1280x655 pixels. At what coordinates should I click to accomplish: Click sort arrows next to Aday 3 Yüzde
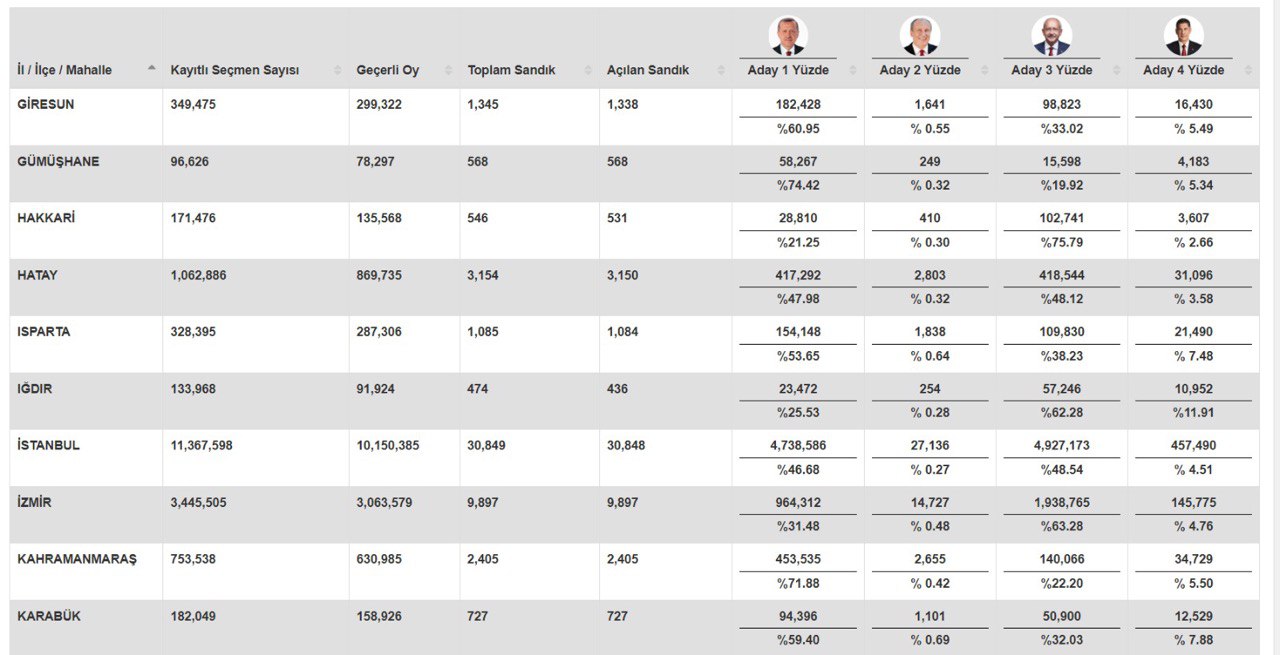[1117, 70]
